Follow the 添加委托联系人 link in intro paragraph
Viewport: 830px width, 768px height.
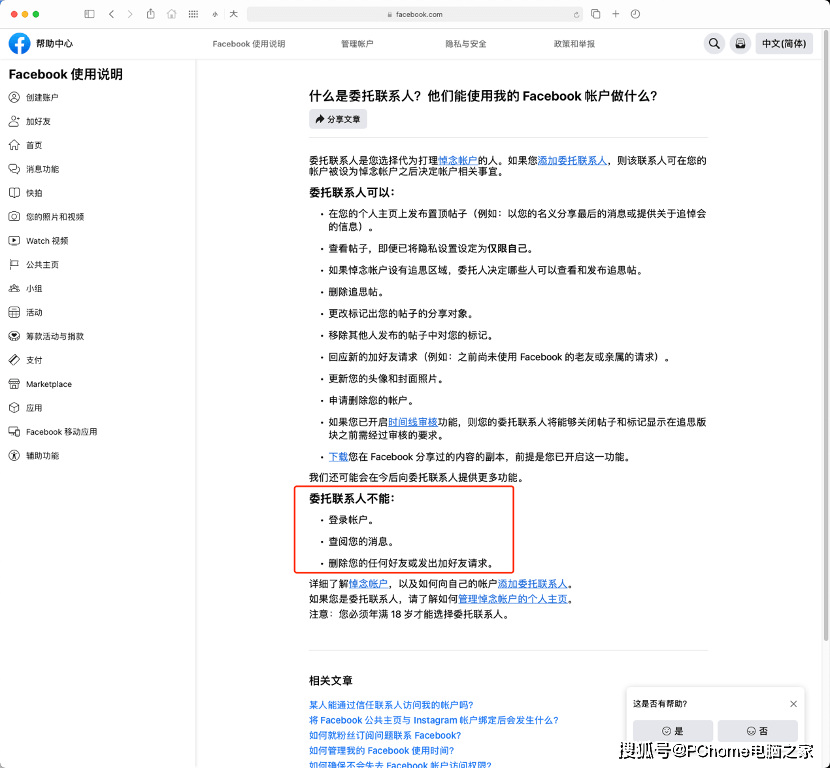(572, 160)
